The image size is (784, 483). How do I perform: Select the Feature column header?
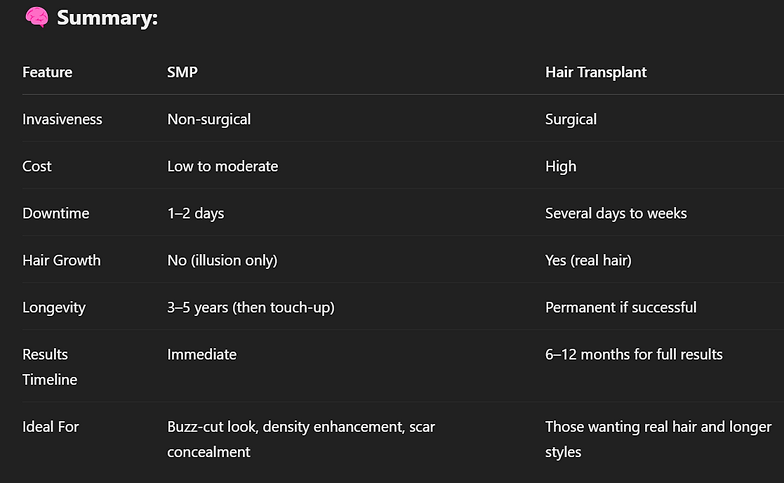pyautogui.click(x=48, y=72)
